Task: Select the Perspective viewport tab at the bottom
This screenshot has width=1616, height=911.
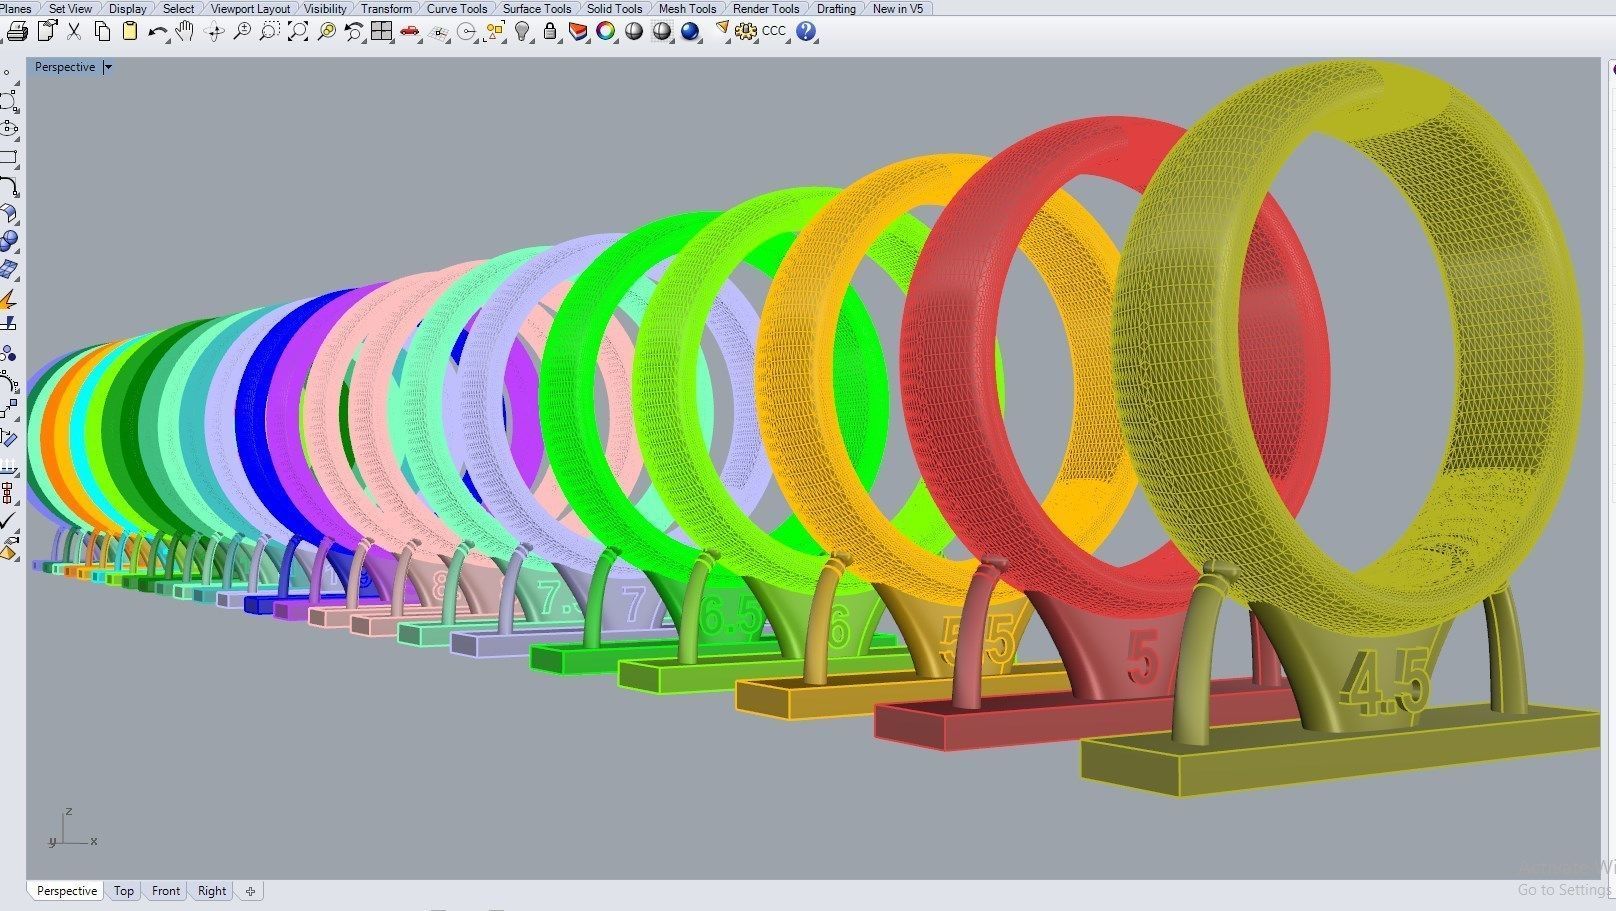Action: pos(67,891)
